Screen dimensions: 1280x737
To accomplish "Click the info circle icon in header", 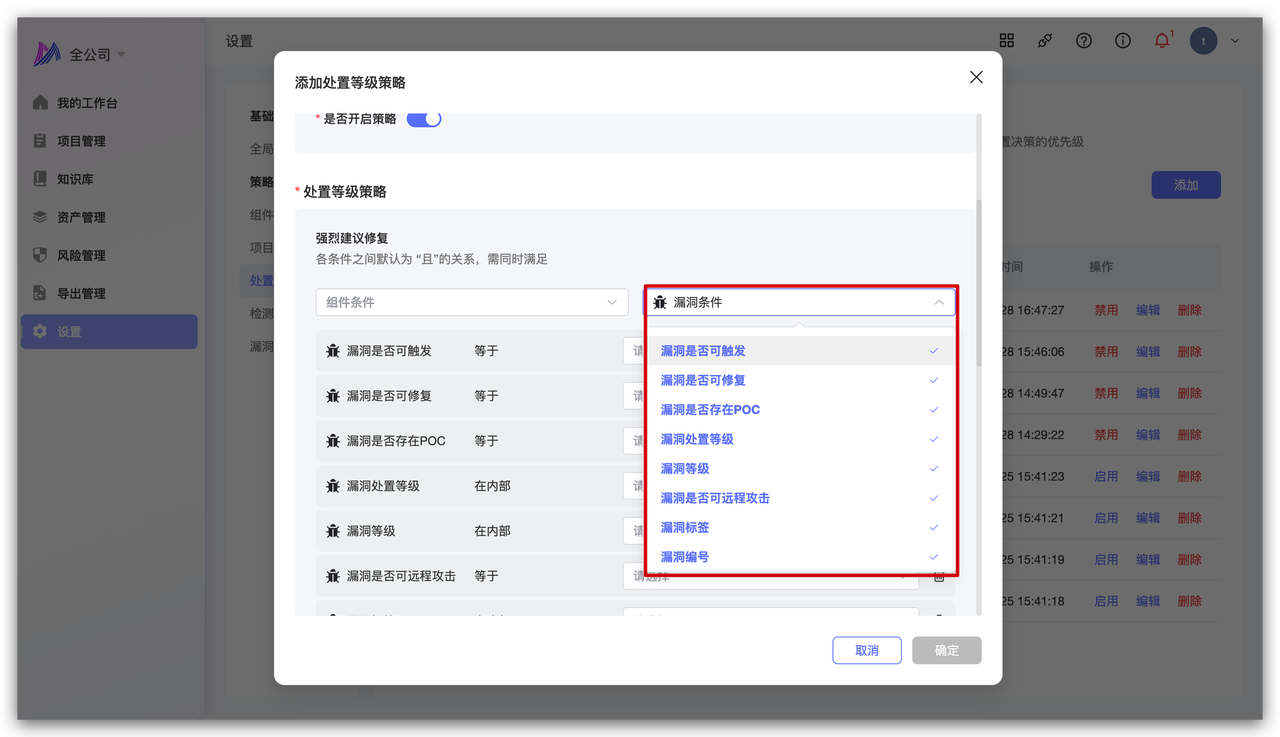I will coord(1123,41).
